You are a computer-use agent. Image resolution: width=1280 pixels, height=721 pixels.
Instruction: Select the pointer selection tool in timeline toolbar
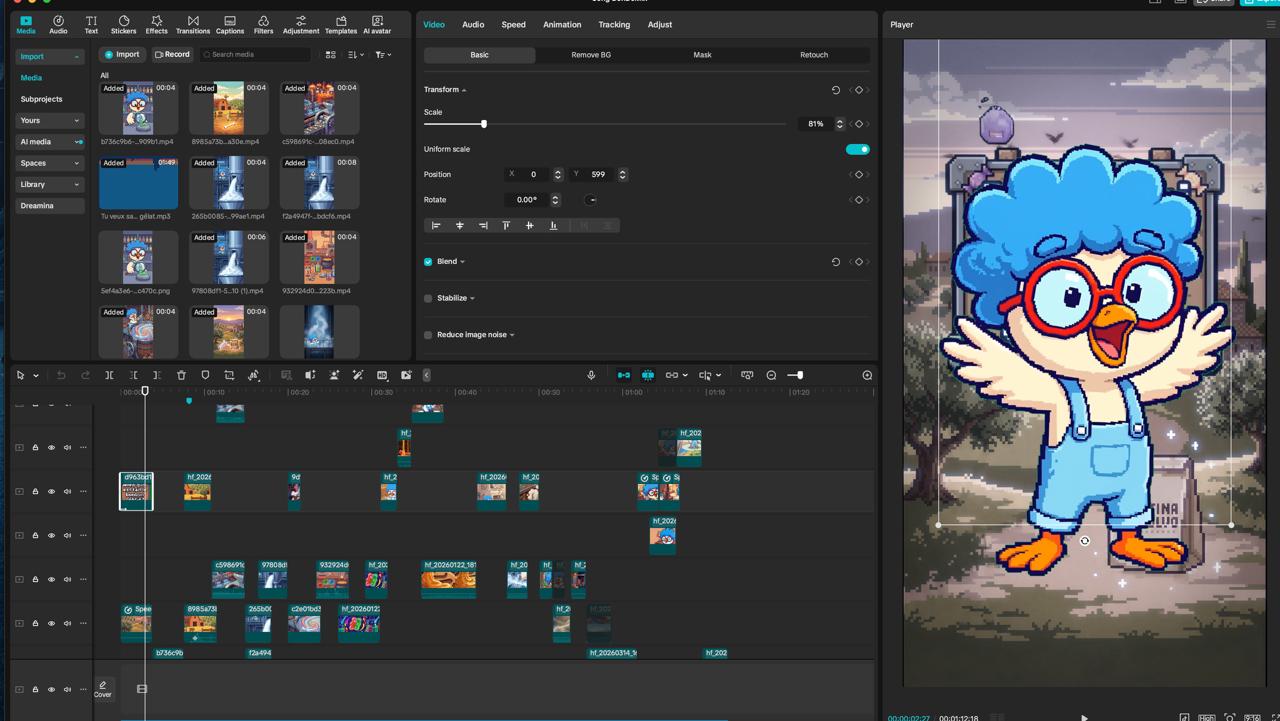coord(20,375)
